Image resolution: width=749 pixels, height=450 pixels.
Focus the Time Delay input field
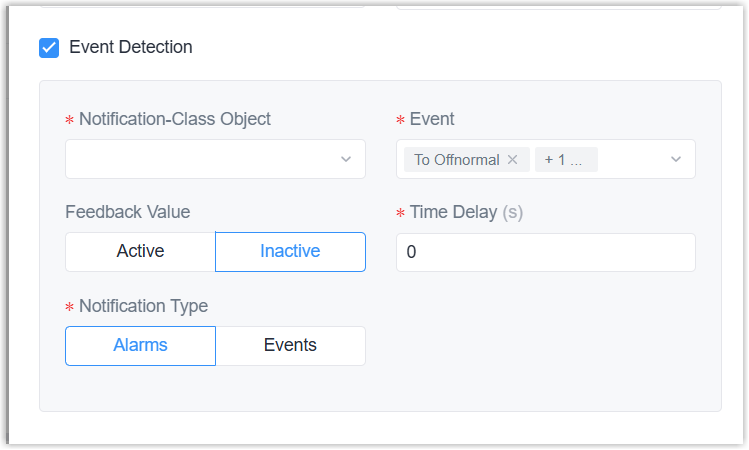tap(545, 253)
